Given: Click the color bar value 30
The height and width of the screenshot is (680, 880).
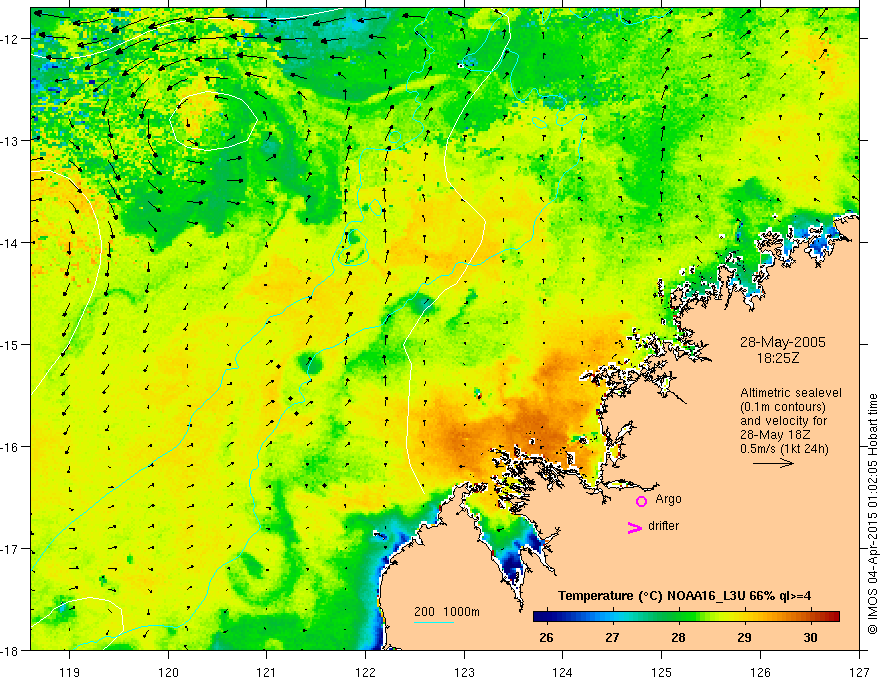Looking at the screenshot, I should tap(810, 637).
